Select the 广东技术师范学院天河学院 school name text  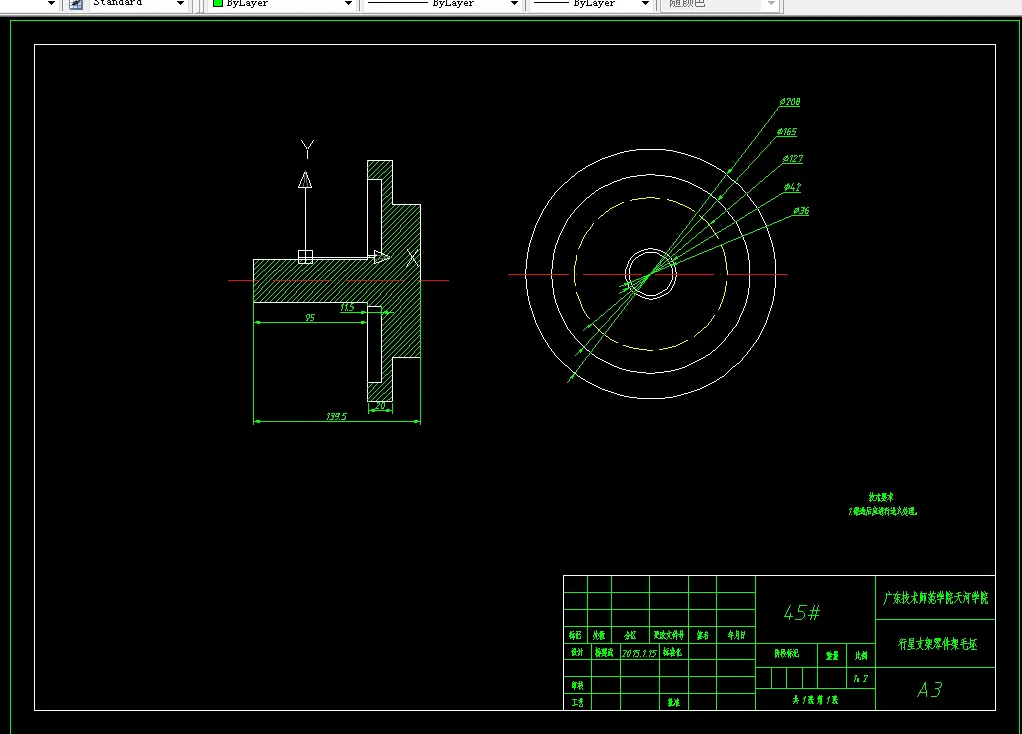935,598
